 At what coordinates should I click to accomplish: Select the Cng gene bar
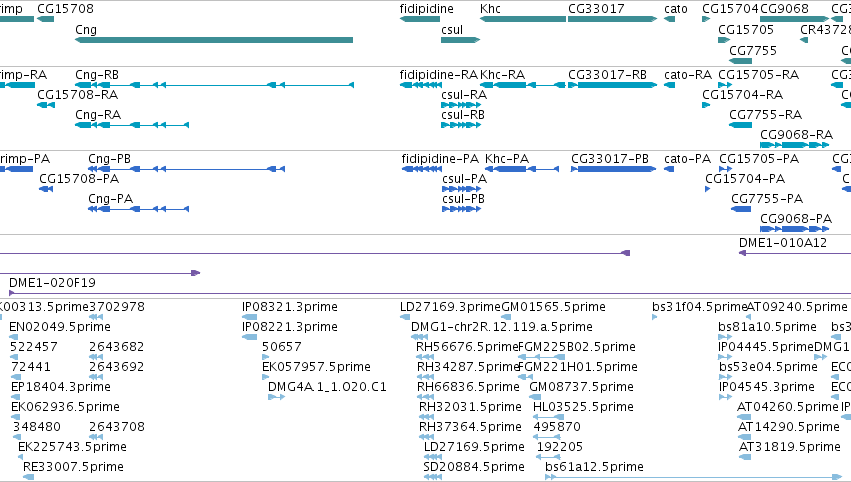point(214,40)
